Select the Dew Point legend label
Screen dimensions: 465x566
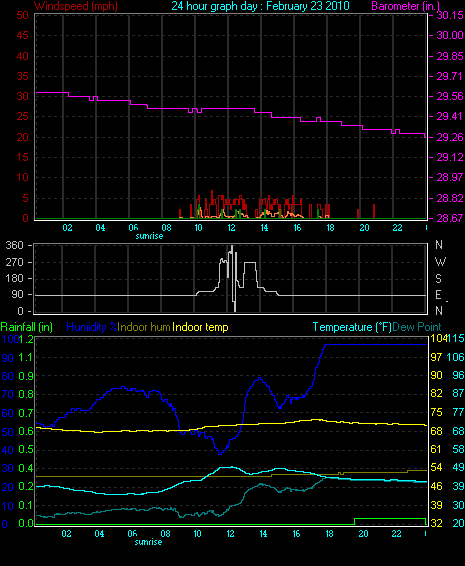coord(417,327)
